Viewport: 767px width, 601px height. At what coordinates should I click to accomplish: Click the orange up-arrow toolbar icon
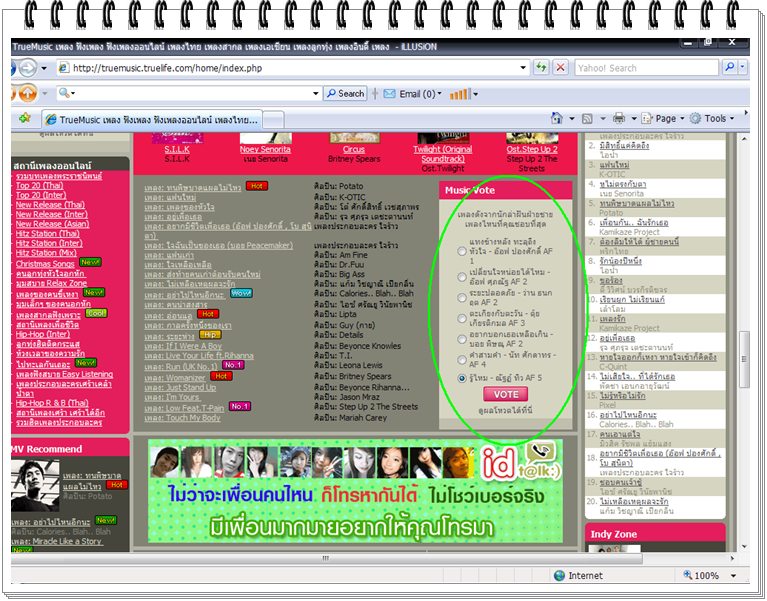[x=28, y=93]
